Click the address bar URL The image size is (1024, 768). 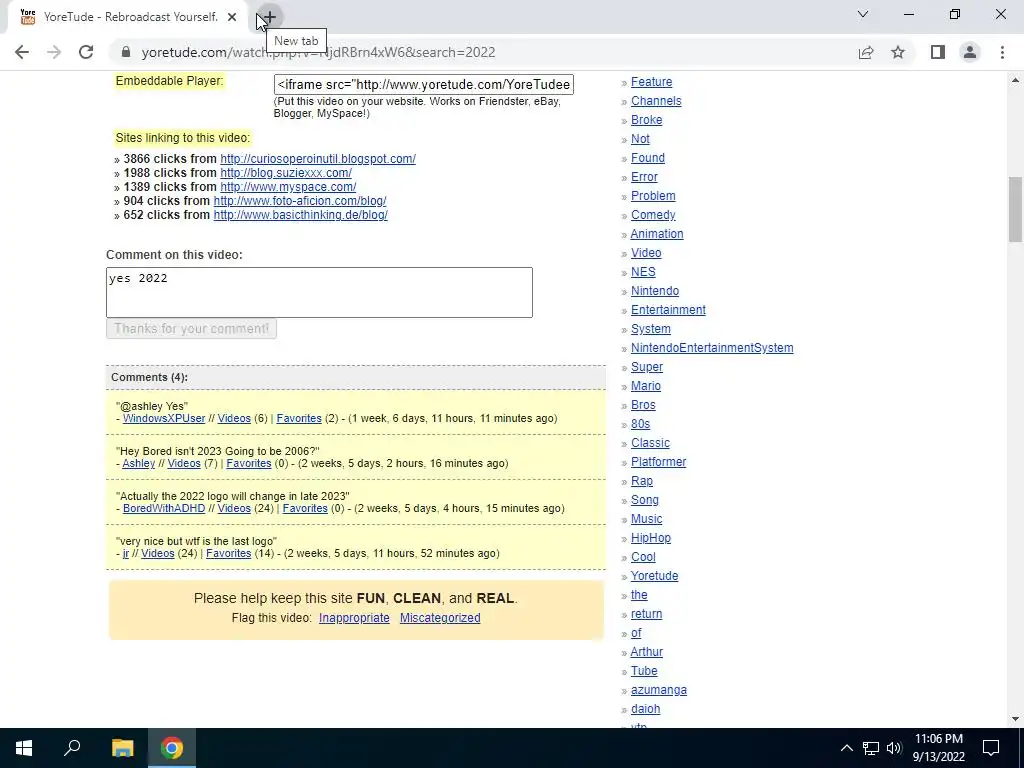click(x=318, y=52)
